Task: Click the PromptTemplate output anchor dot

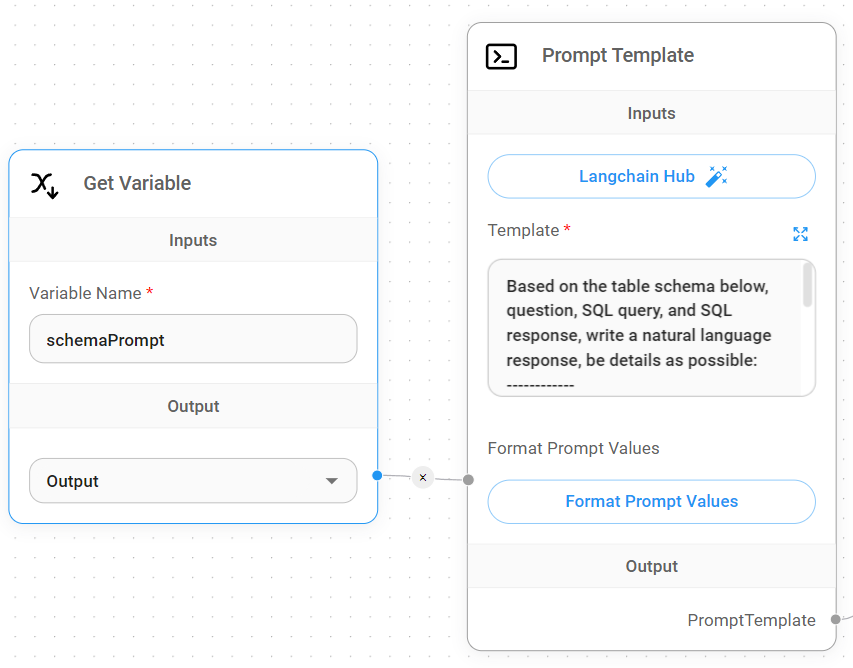Action: click(835, 620)
